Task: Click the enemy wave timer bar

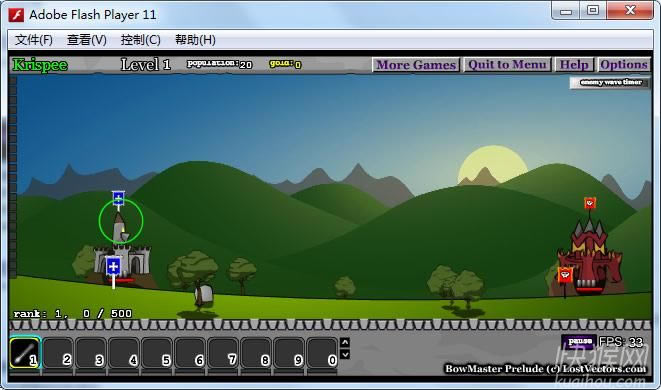Action: tap(610, 83)
